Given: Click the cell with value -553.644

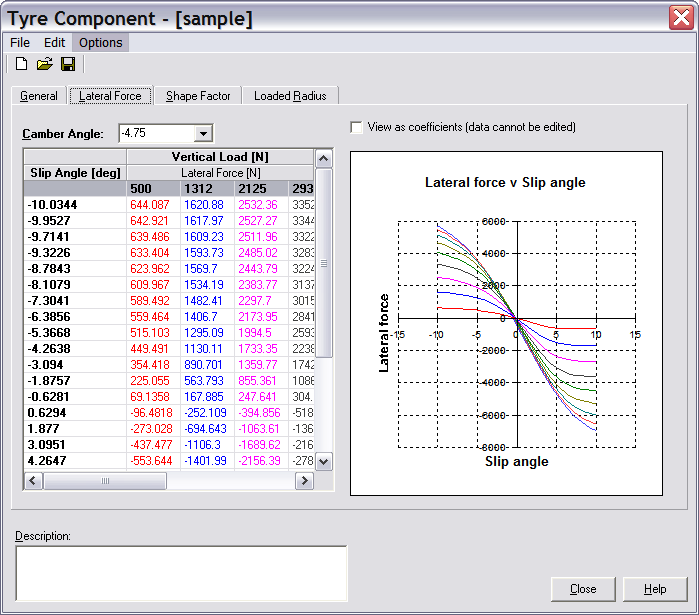Looking at the screenshot, I should click(153, 461).
